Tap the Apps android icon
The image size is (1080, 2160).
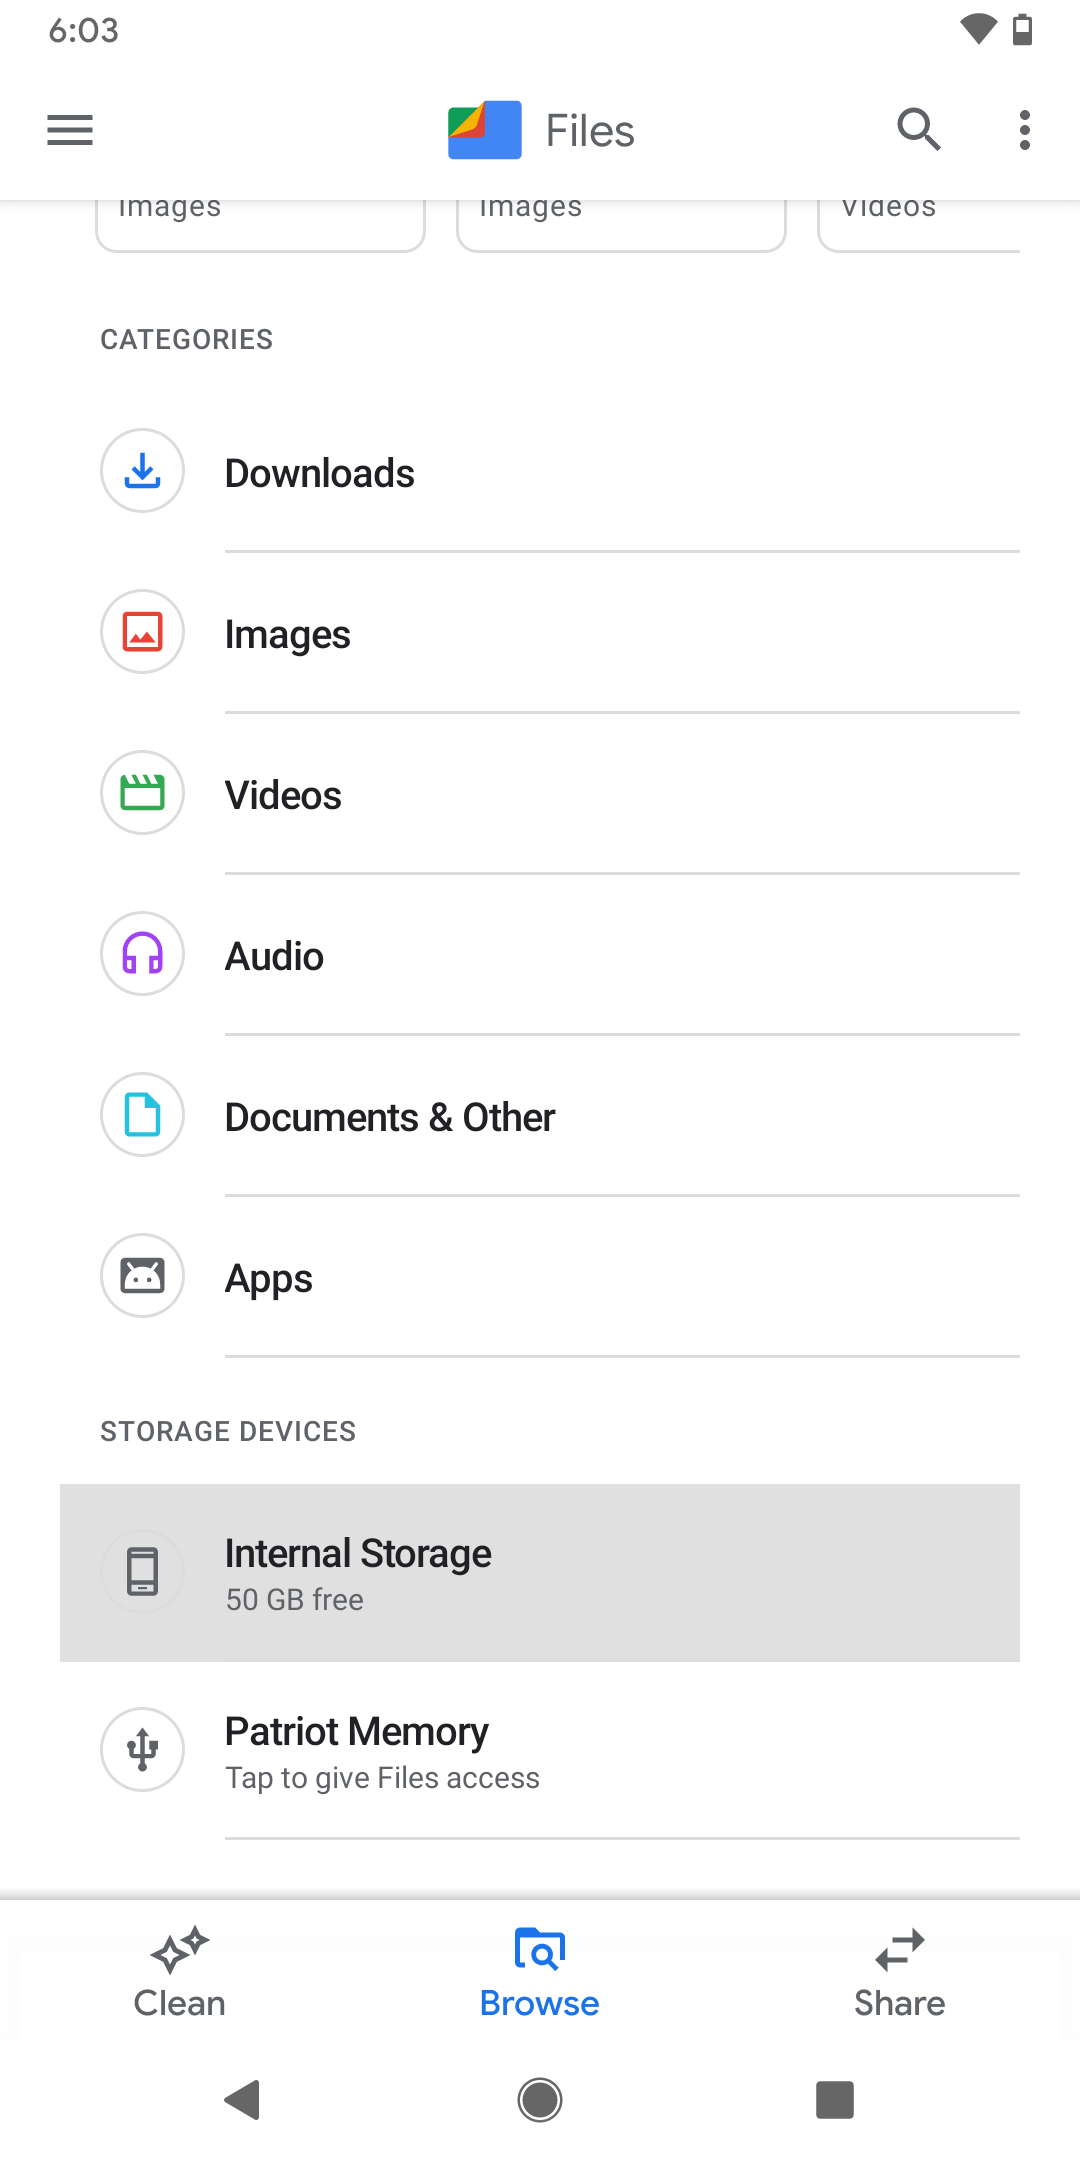142,1276
